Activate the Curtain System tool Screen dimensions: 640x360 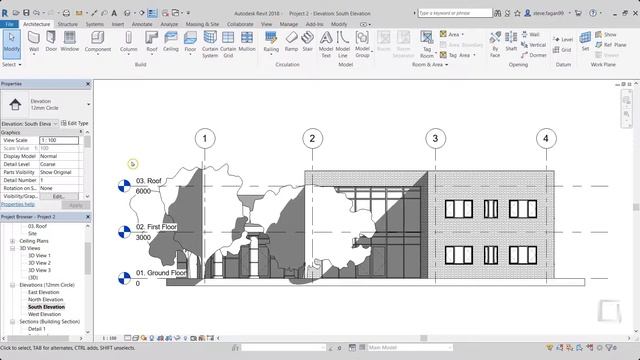[210, 44]
